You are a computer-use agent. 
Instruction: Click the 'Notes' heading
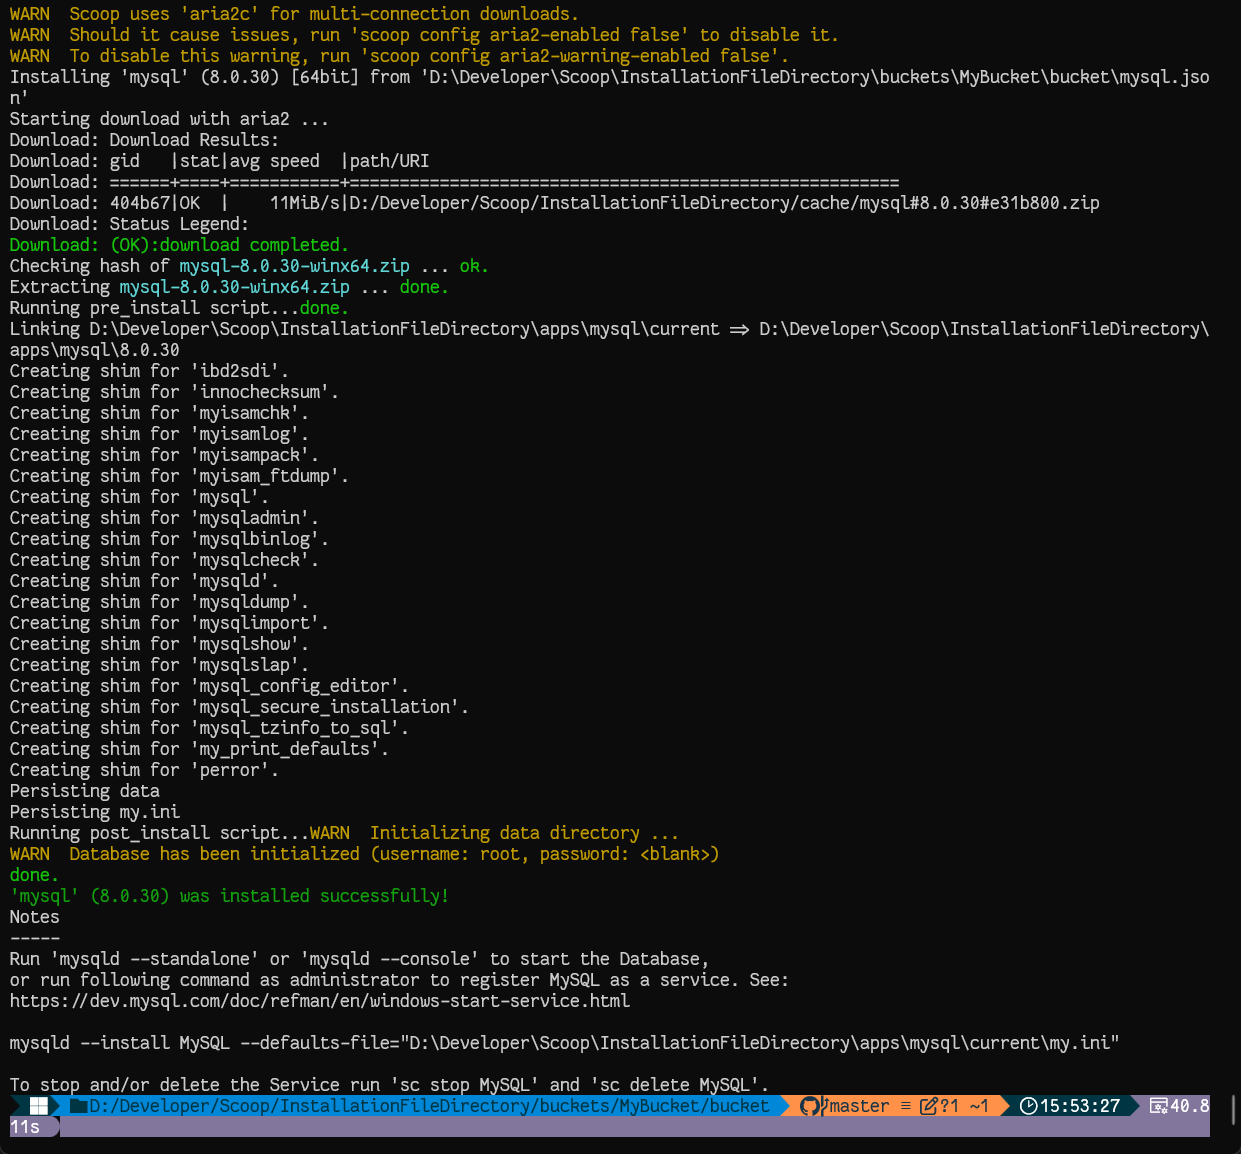tap(34, 916)
